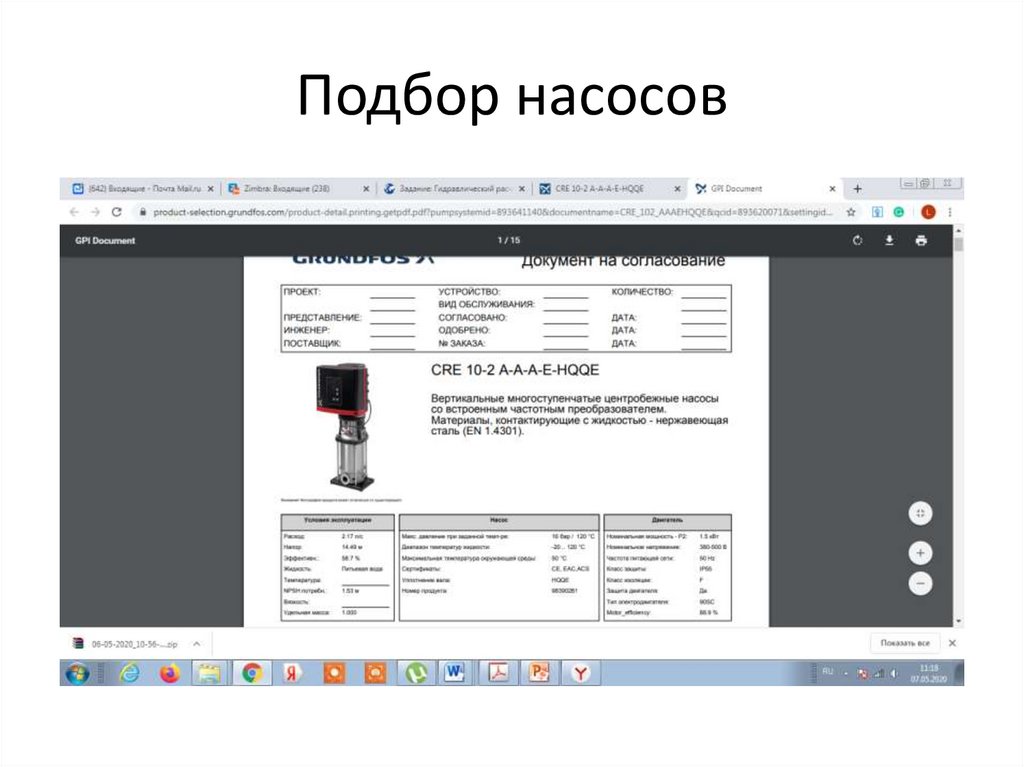
Task: Click the fit-to-page icon on the right side
Action: coord(919,512)
